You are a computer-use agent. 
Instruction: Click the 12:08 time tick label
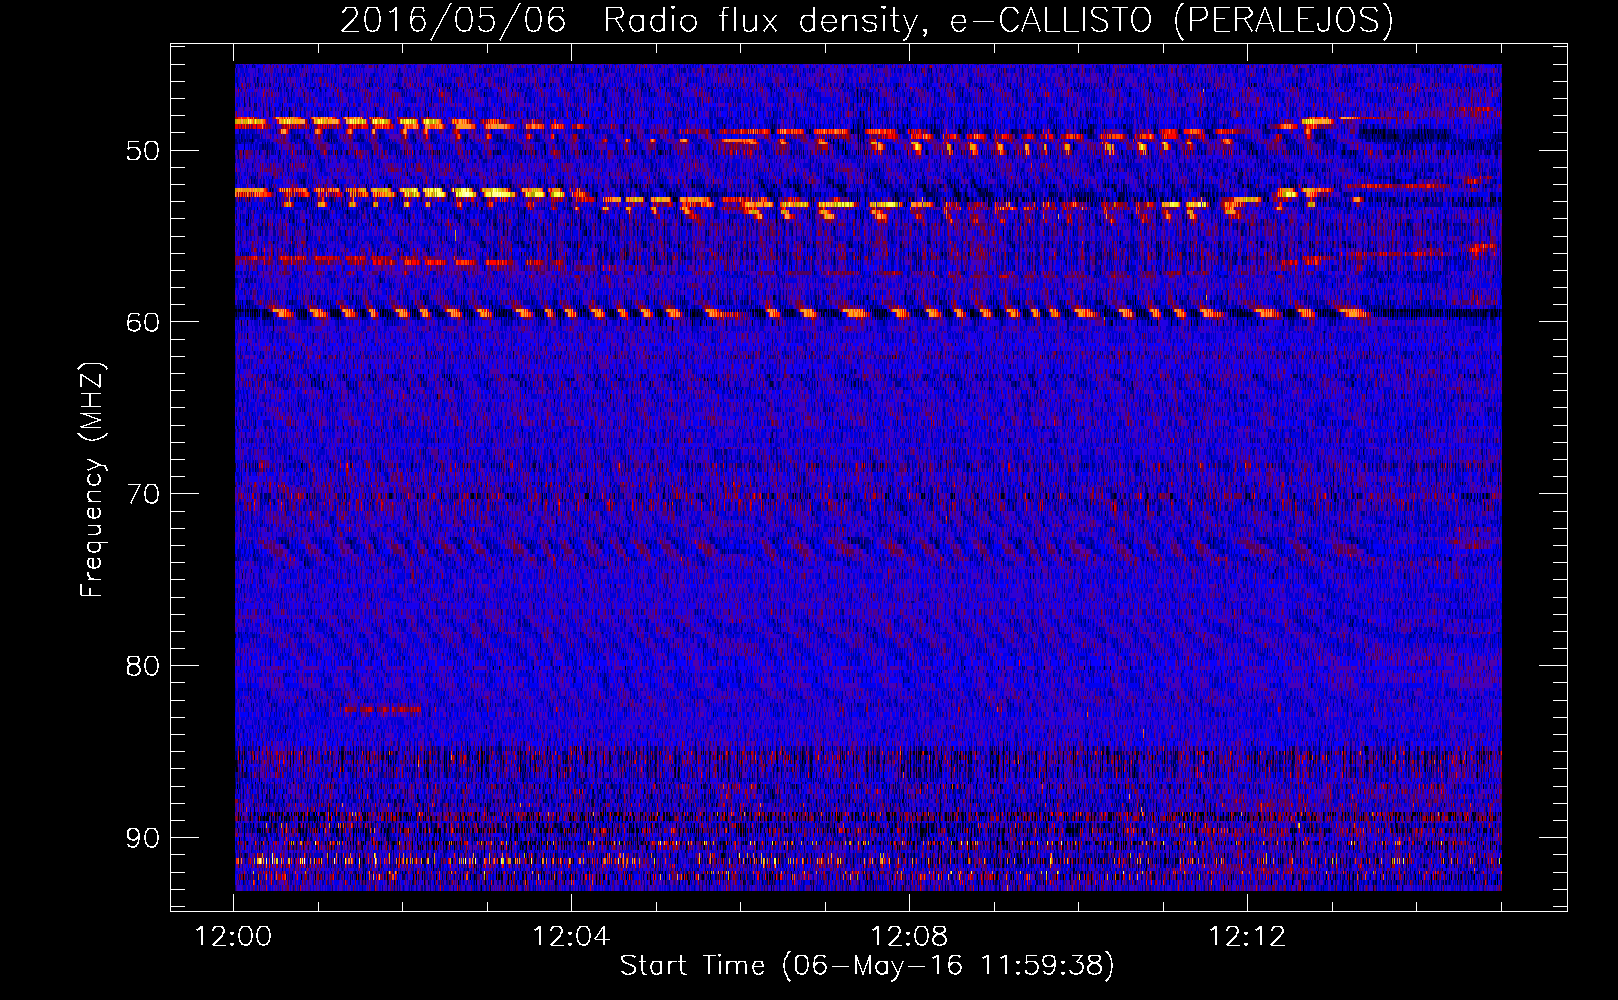[909, 937]
